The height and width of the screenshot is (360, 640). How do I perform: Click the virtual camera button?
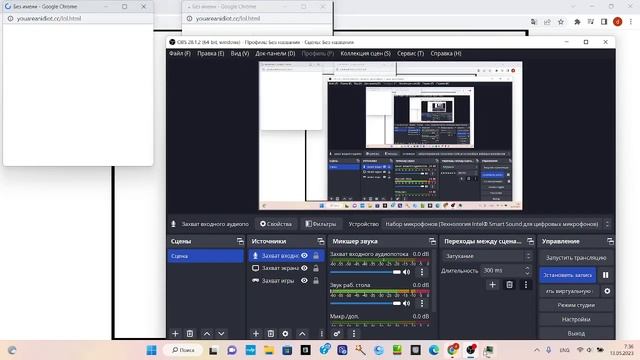tap(569, 291)
